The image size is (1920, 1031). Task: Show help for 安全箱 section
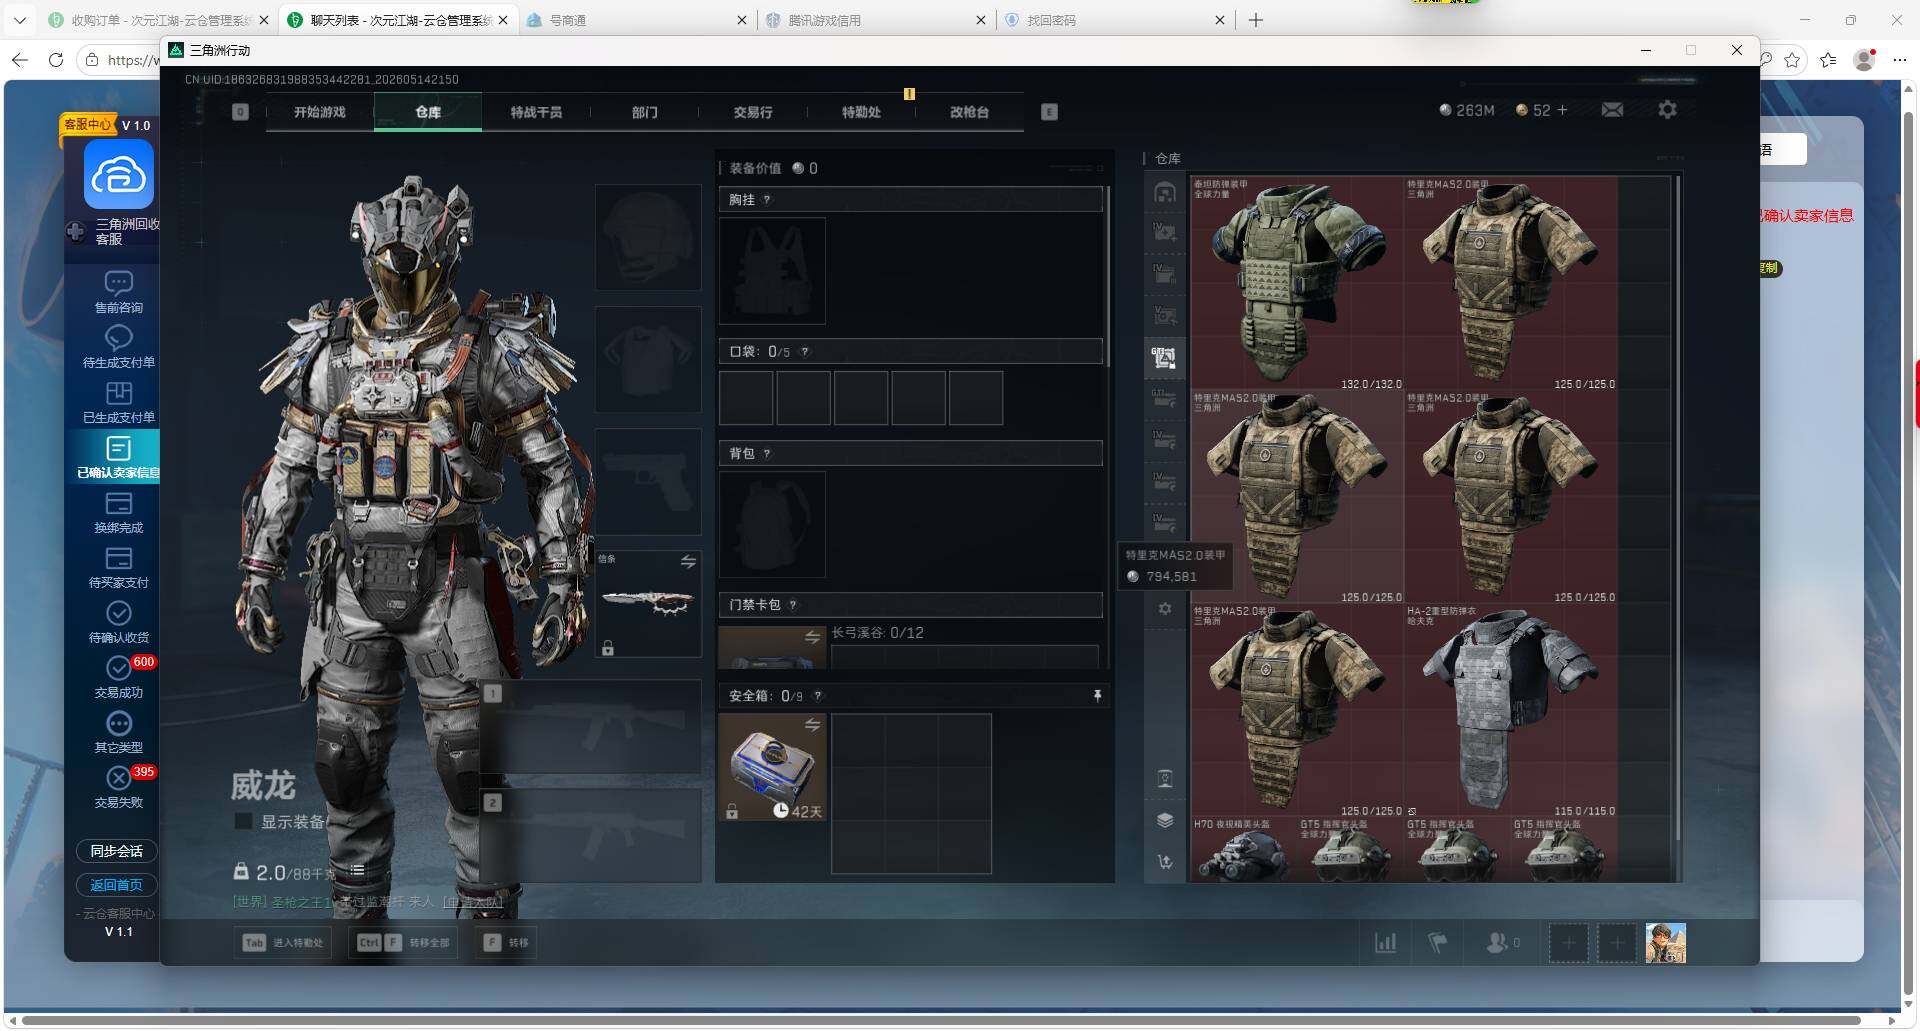(818, 696)
